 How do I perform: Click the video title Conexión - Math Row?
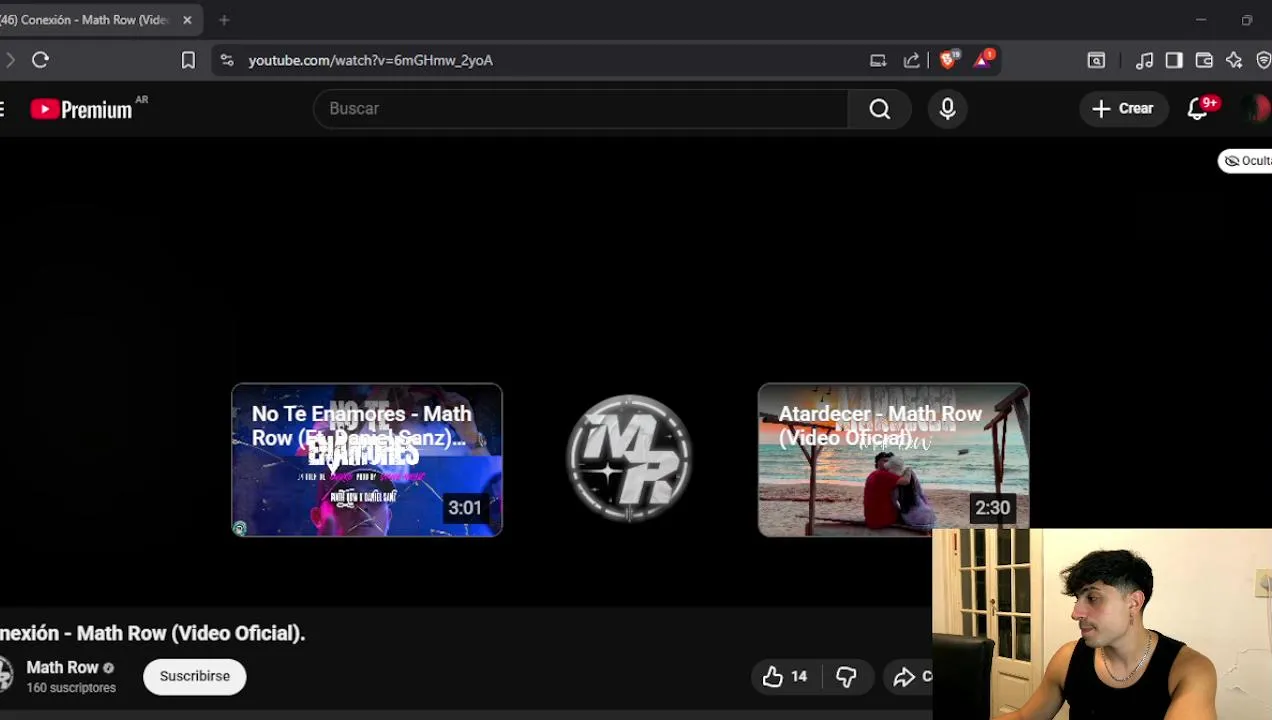(x=152, y=633)
